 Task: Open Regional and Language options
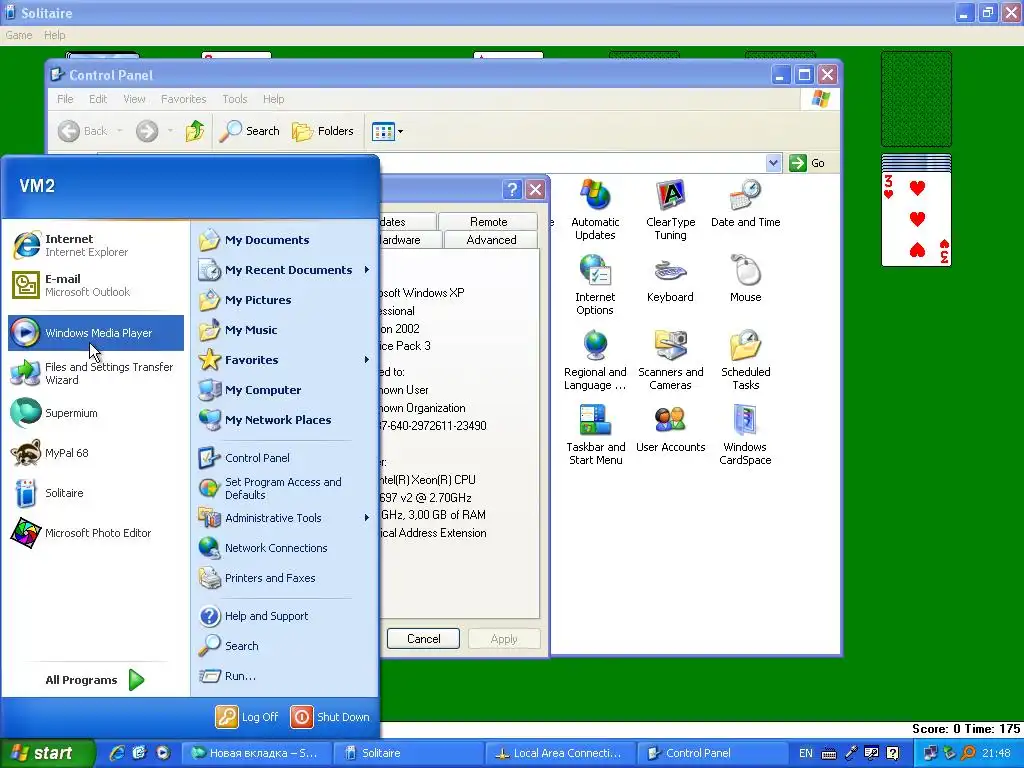point(595,360)
